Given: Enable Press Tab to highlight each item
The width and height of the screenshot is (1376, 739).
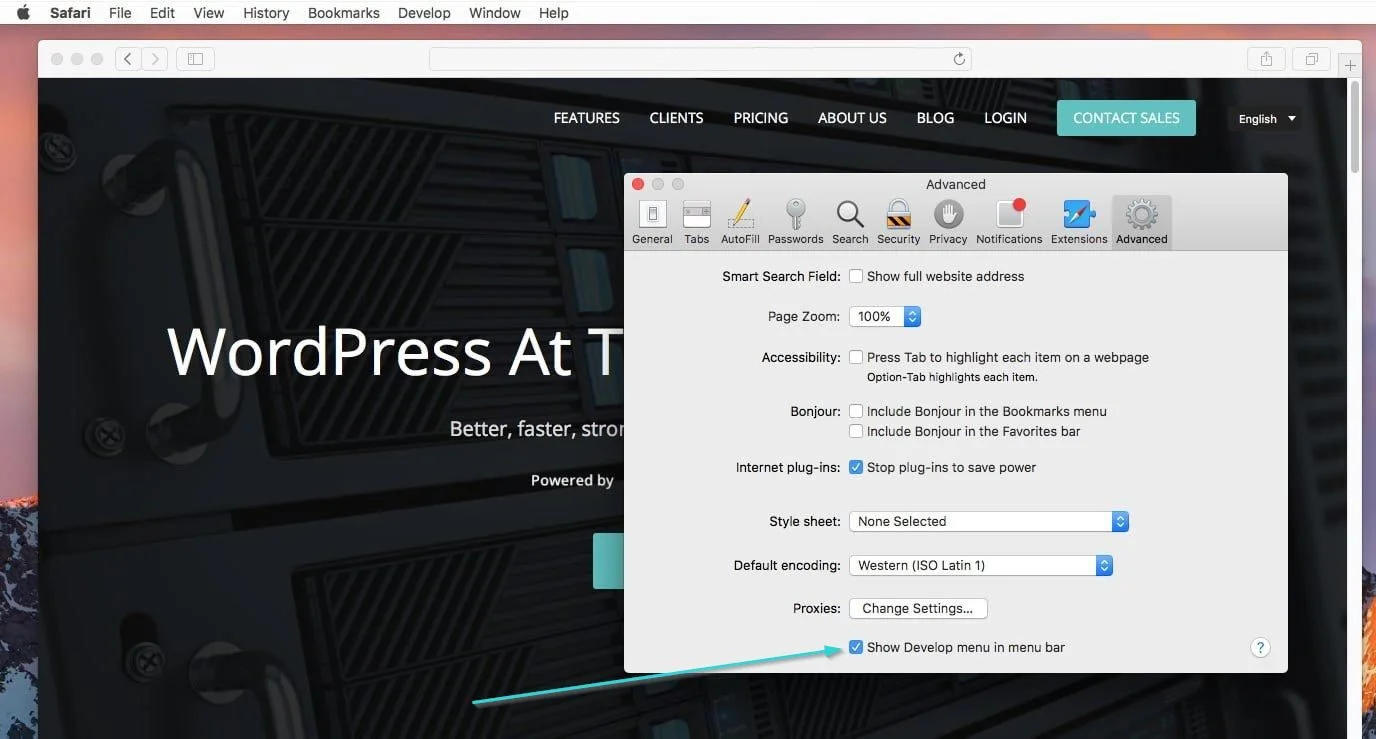Looking at the screenshot, I should 856,357.
